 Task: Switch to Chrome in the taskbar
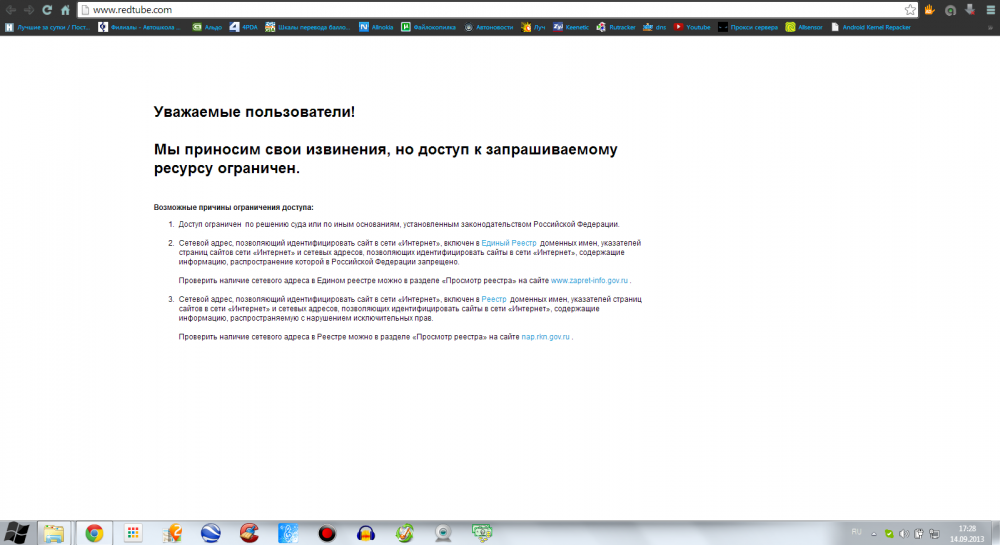[x=94, y=533]
